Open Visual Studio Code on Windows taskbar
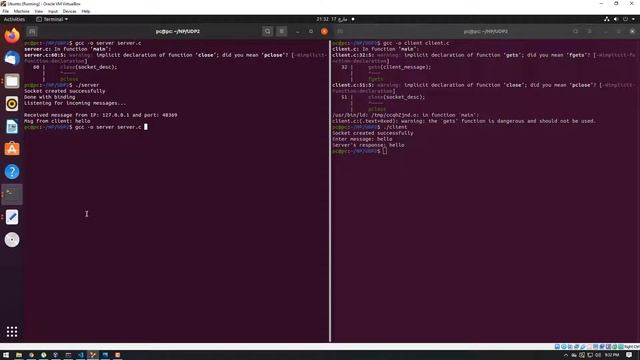Screen dimensions: 640x360 coord(80,355)
